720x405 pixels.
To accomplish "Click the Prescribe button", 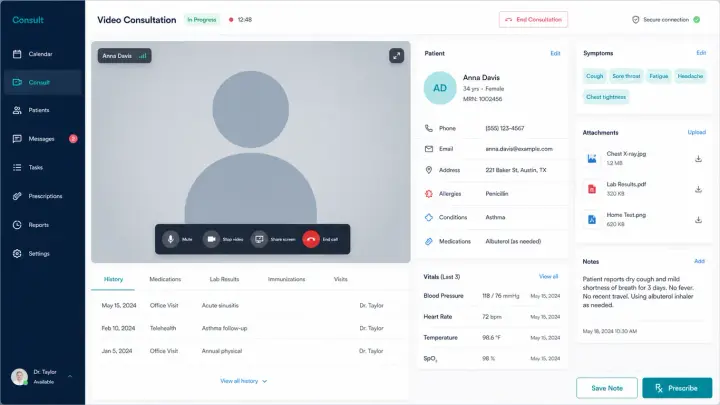I will point(677,388).
